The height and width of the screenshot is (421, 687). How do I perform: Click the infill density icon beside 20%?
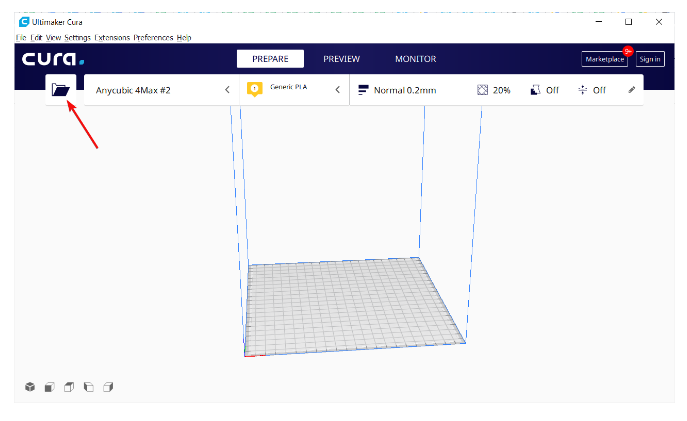click(482, 90)
